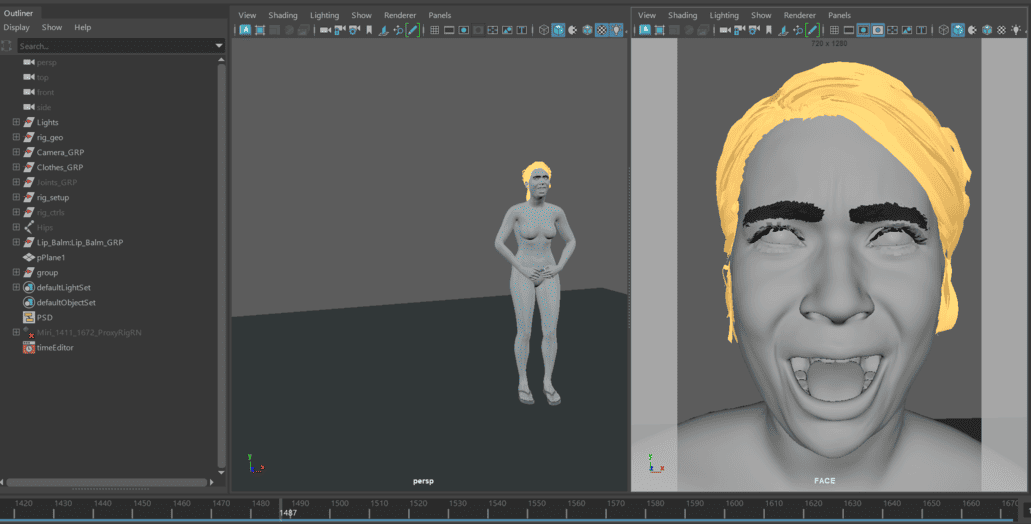Image resolution: width=1031 pixels, height=524 pixels.
Task: Switch persp panel to Wireframe display
Action: [544, 30]
